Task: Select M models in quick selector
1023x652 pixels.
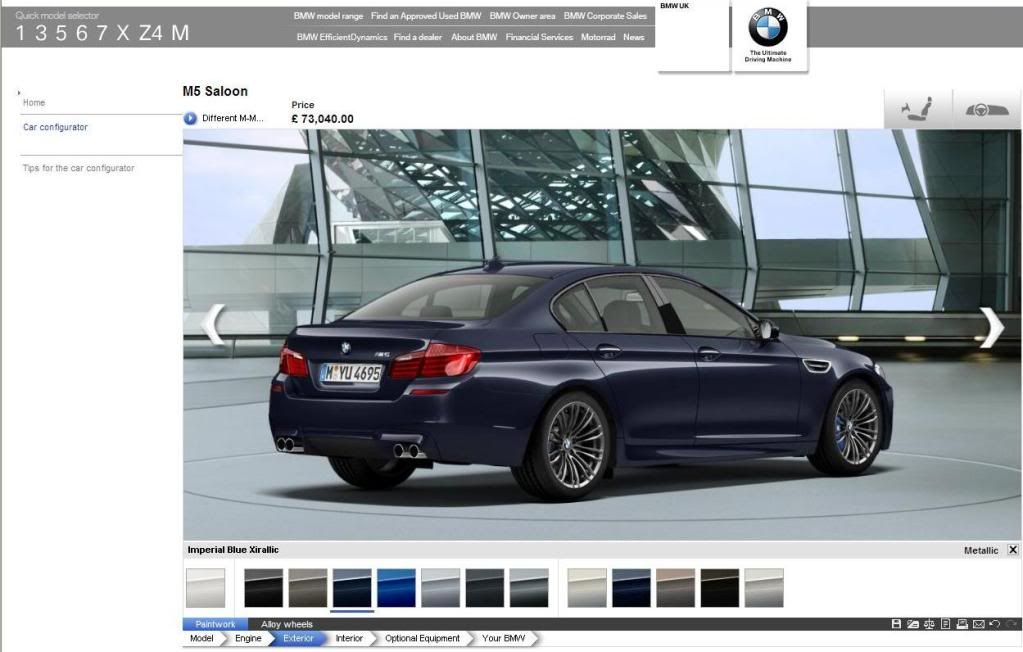Action: [x=180, y=33]
